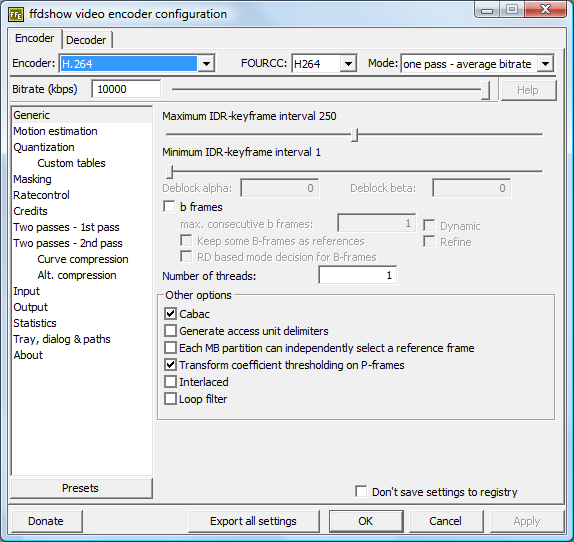
Task: Select the Encoder tab
Action: (x=35, y=38)
